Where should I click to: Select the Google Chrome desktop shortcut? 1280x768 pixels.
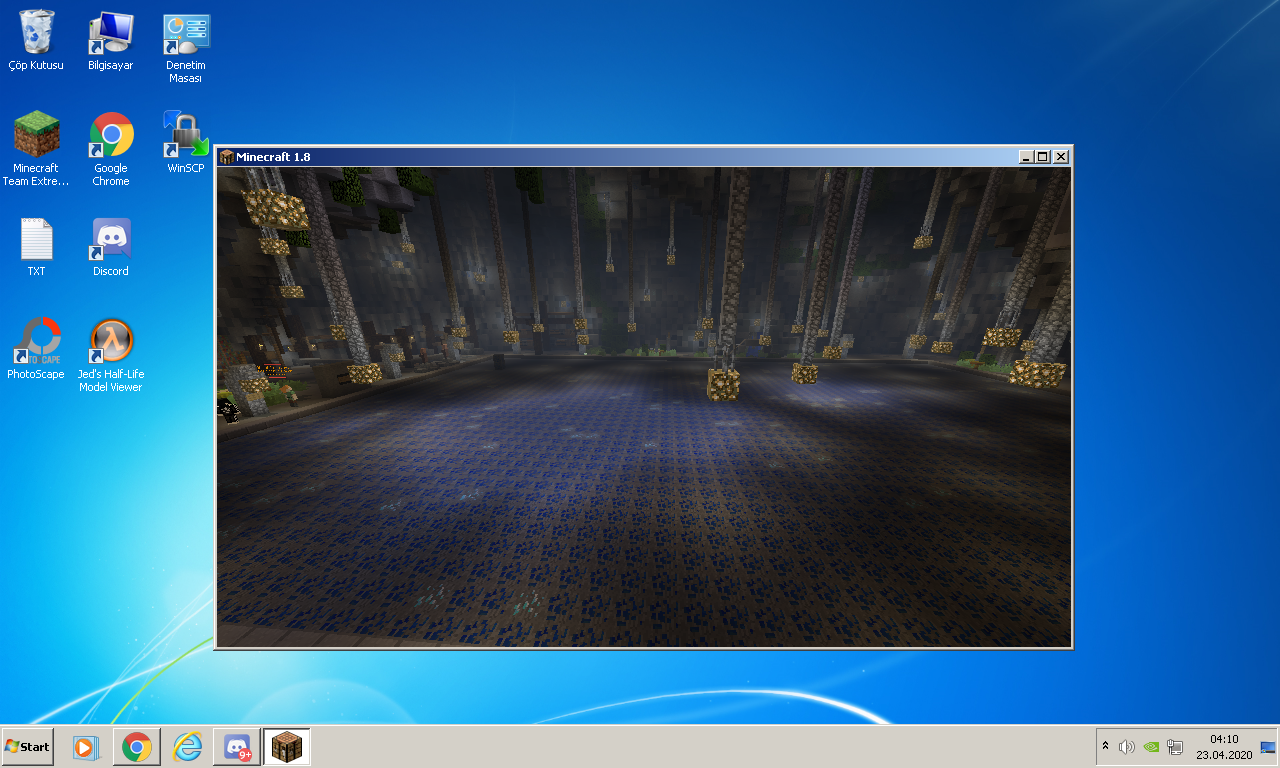(111, 150)
